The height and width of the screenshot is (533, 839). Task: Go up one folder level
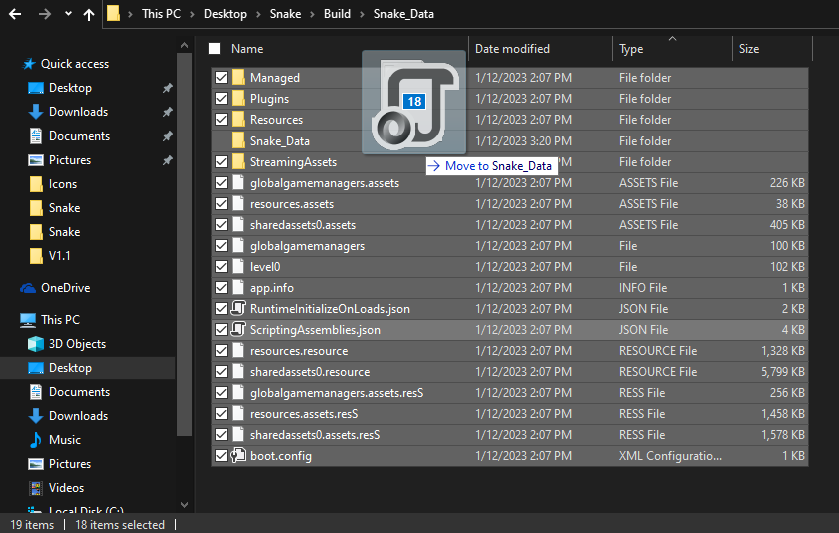(x=89, y=14)
